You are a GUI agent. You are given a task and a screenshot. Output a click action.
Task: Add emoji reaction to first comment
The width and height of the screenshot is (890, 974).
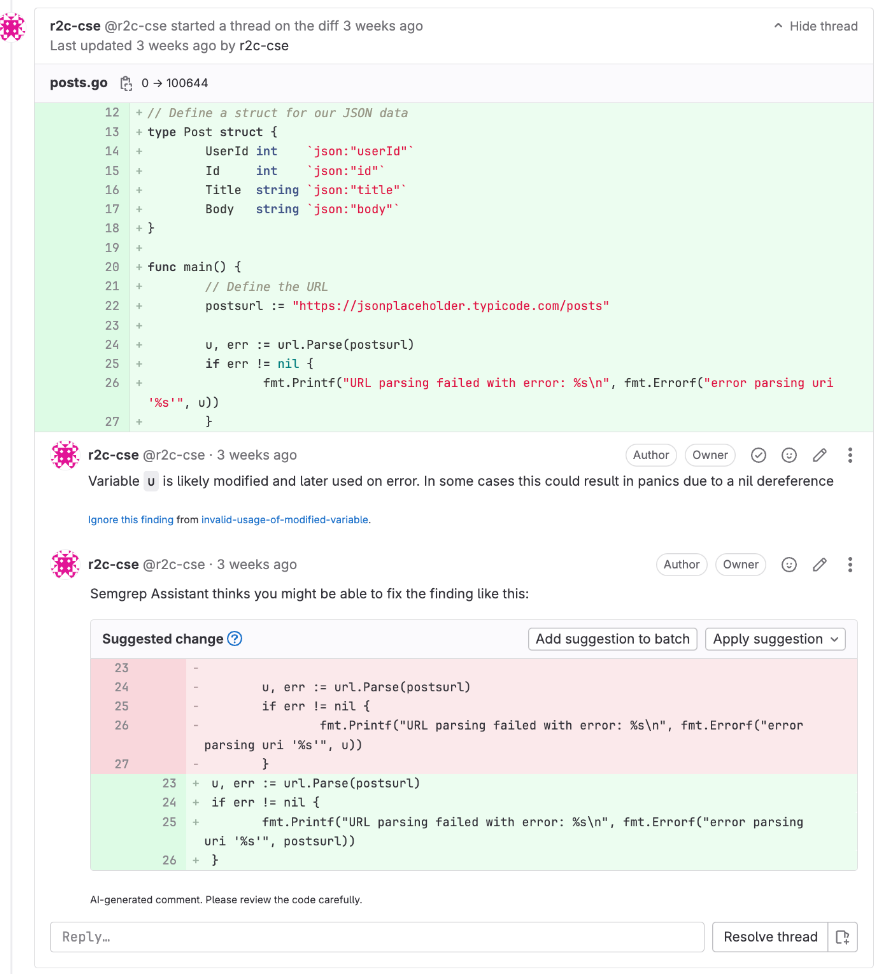pyautogui.click(x=789, y=455)
